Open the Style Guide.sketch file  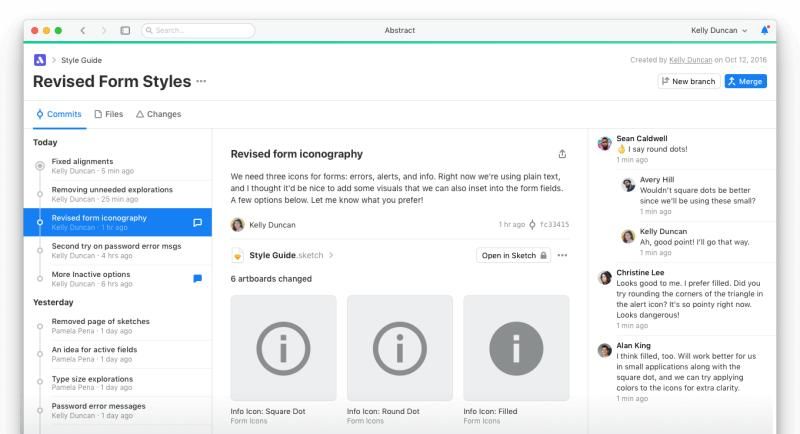click(x=286, y=255)
